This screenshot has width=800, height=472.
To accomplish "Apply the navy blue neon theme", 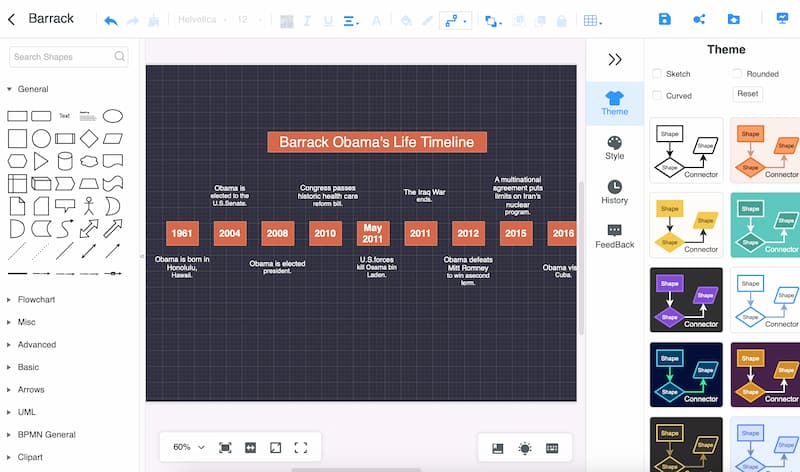I will 686,375.
